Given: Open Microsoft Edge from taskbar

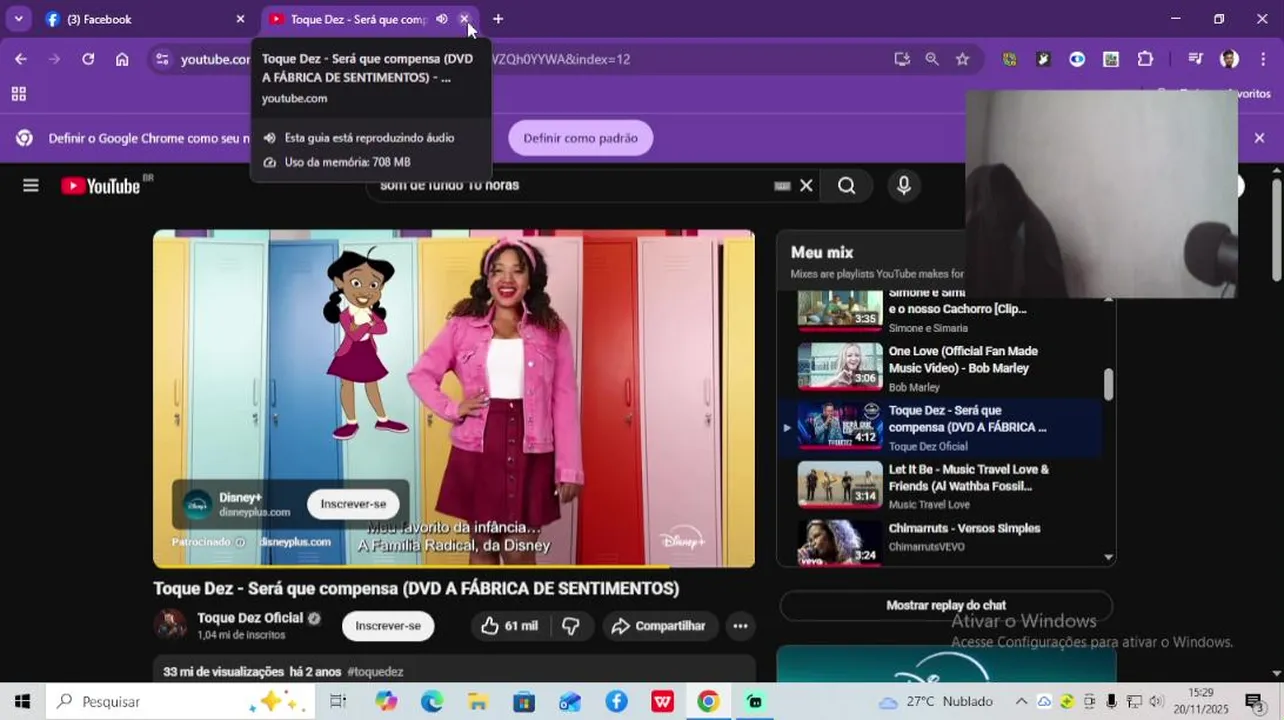Looking at the screenshot, I should coord(432,702).
